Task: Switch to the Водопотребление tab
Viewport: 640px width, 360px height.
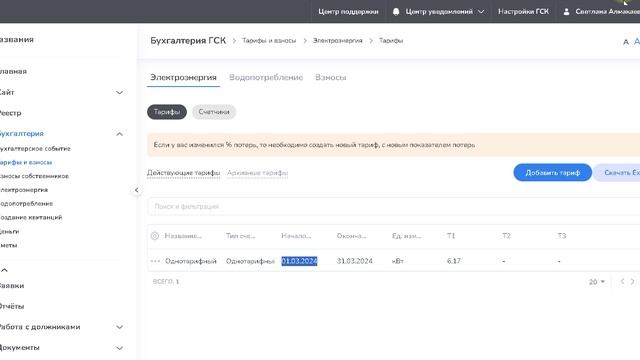Action: click(266, 78)
